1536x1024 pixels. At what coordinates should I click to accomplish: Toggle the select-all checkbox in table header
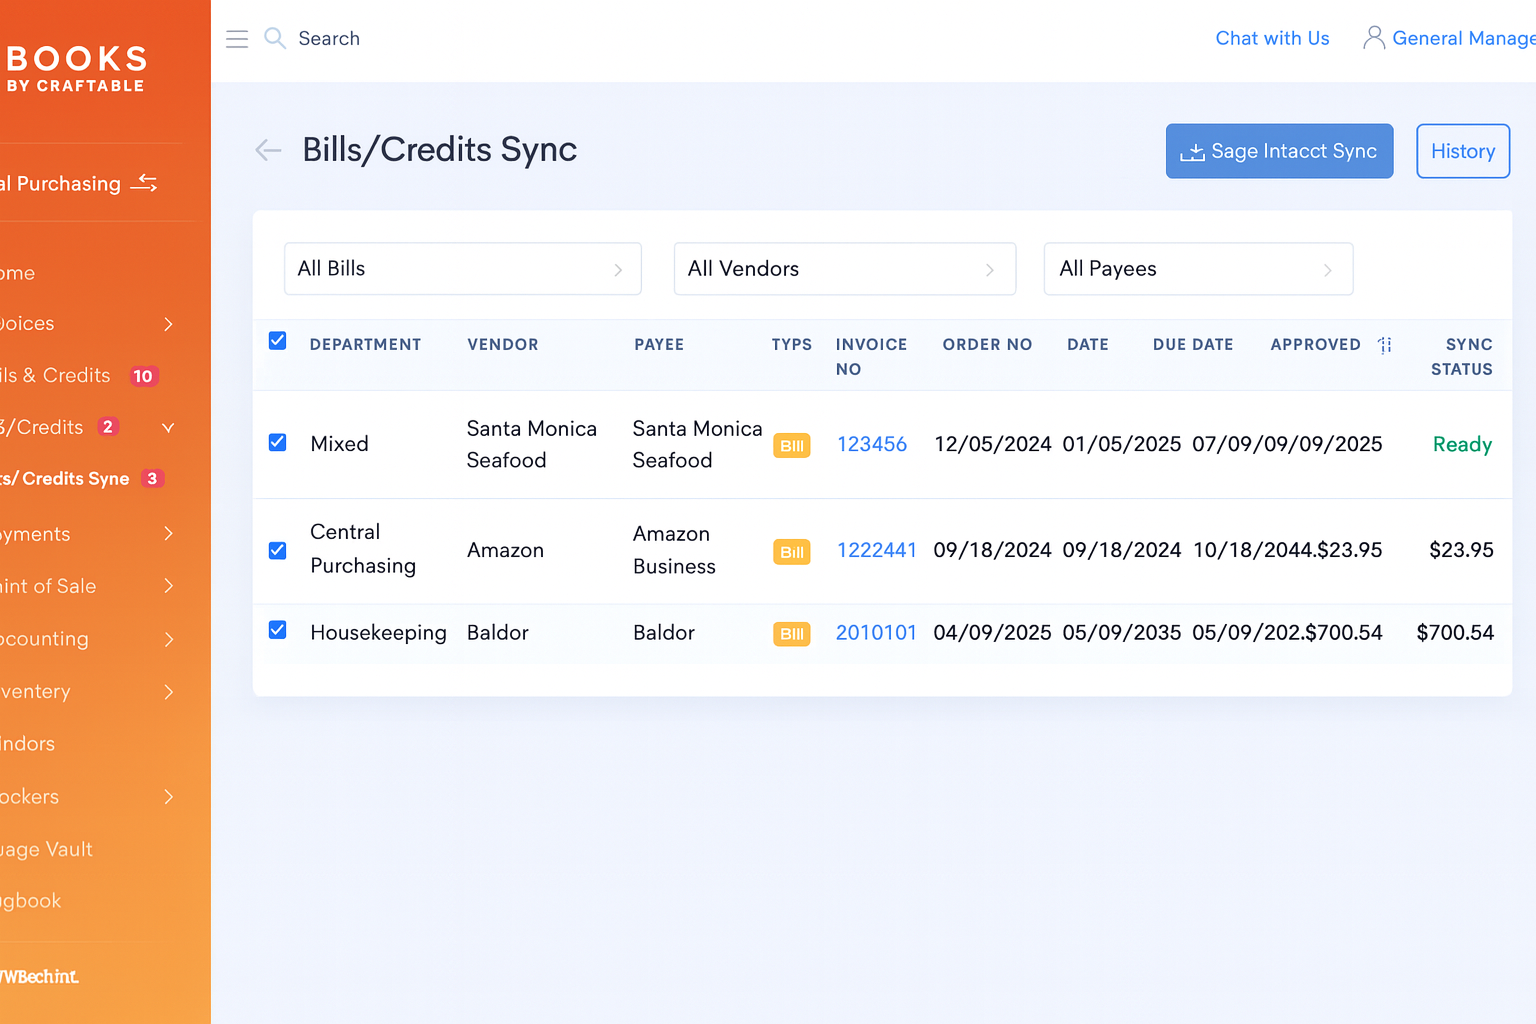tap(278, 341)
